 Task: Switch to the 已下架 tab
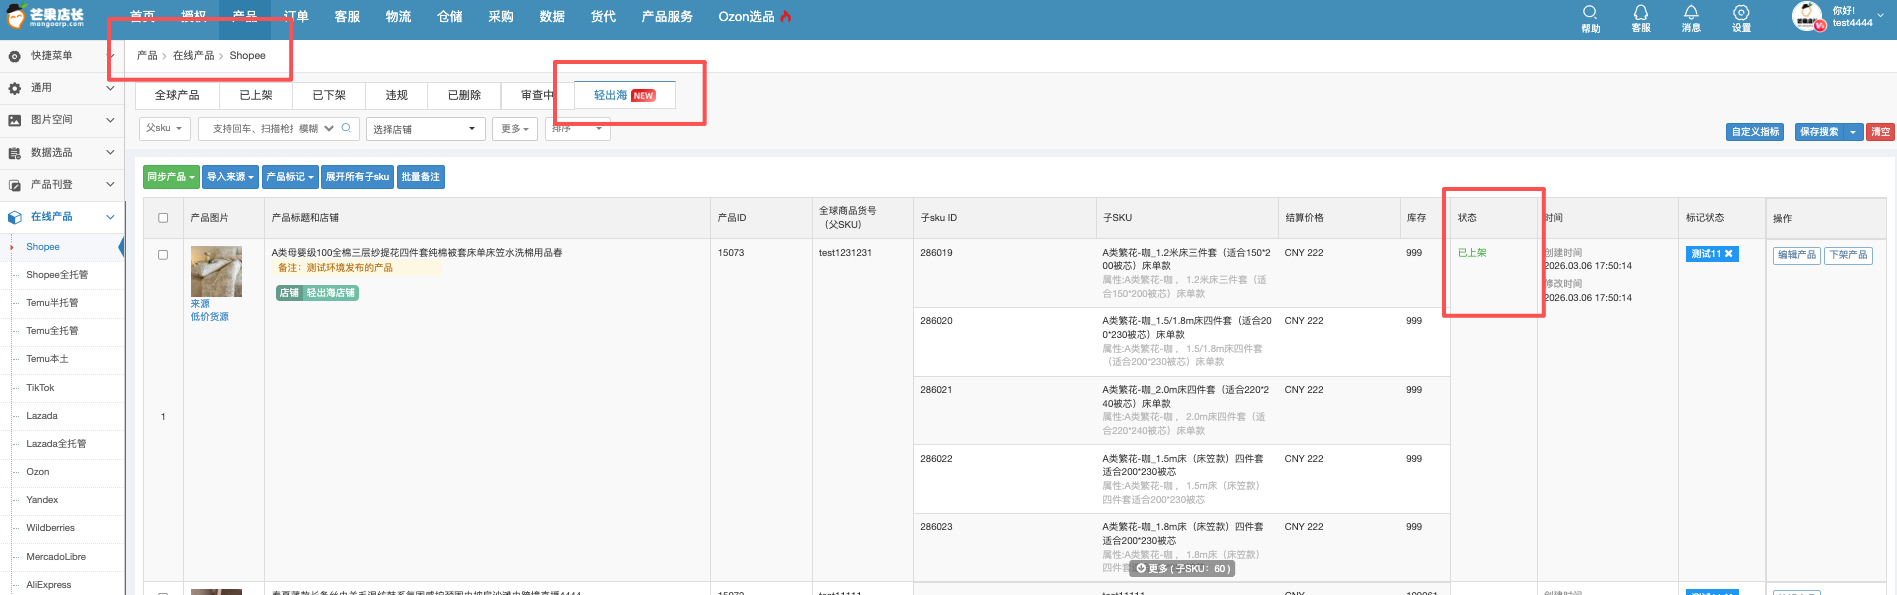click(329, 95)
